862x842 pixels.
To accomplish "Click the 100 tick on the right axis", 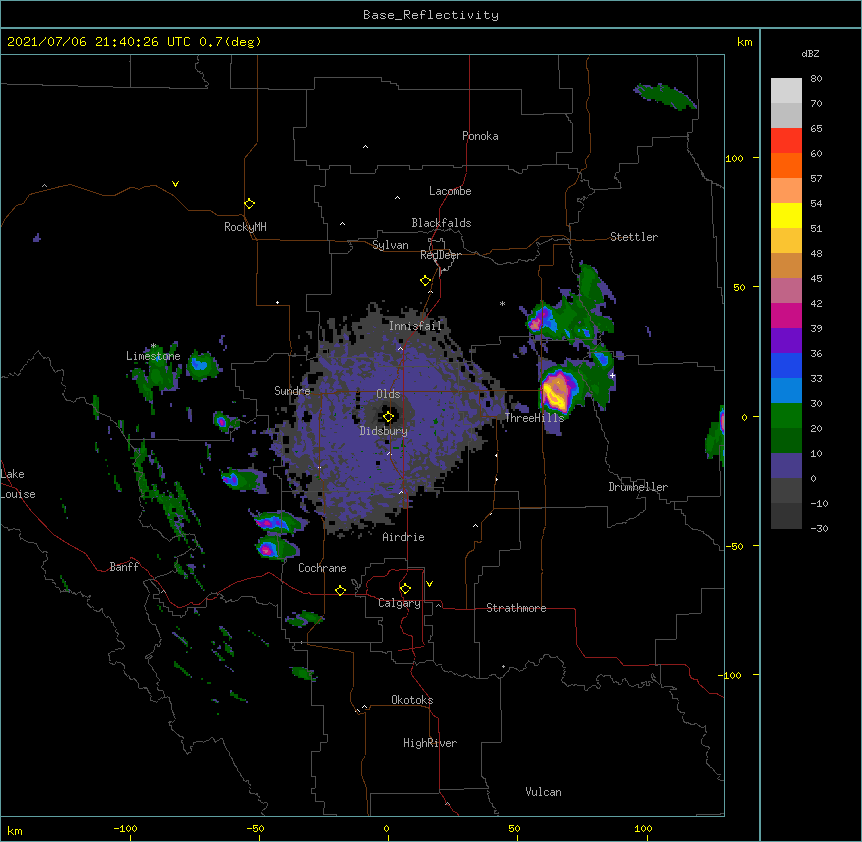I will [x=734, y=158].
